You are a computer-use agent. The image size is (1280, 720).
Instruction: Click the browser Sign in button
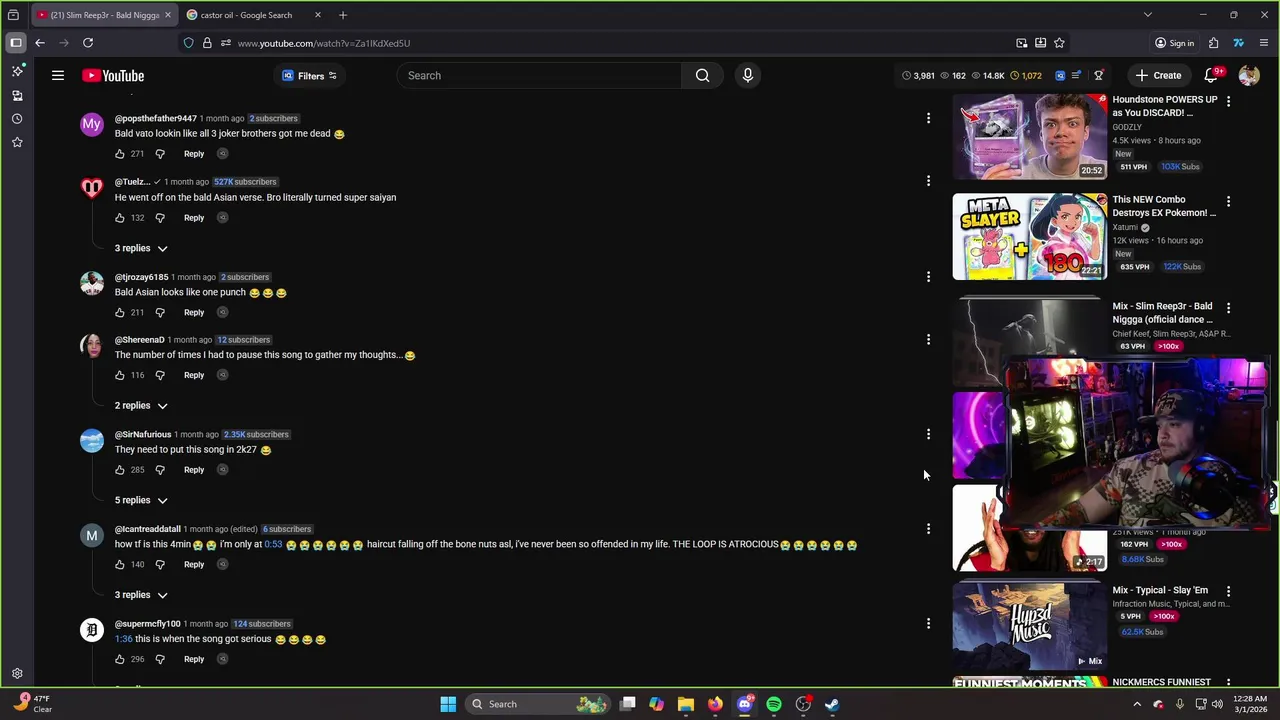click(x=1175, y=43)
